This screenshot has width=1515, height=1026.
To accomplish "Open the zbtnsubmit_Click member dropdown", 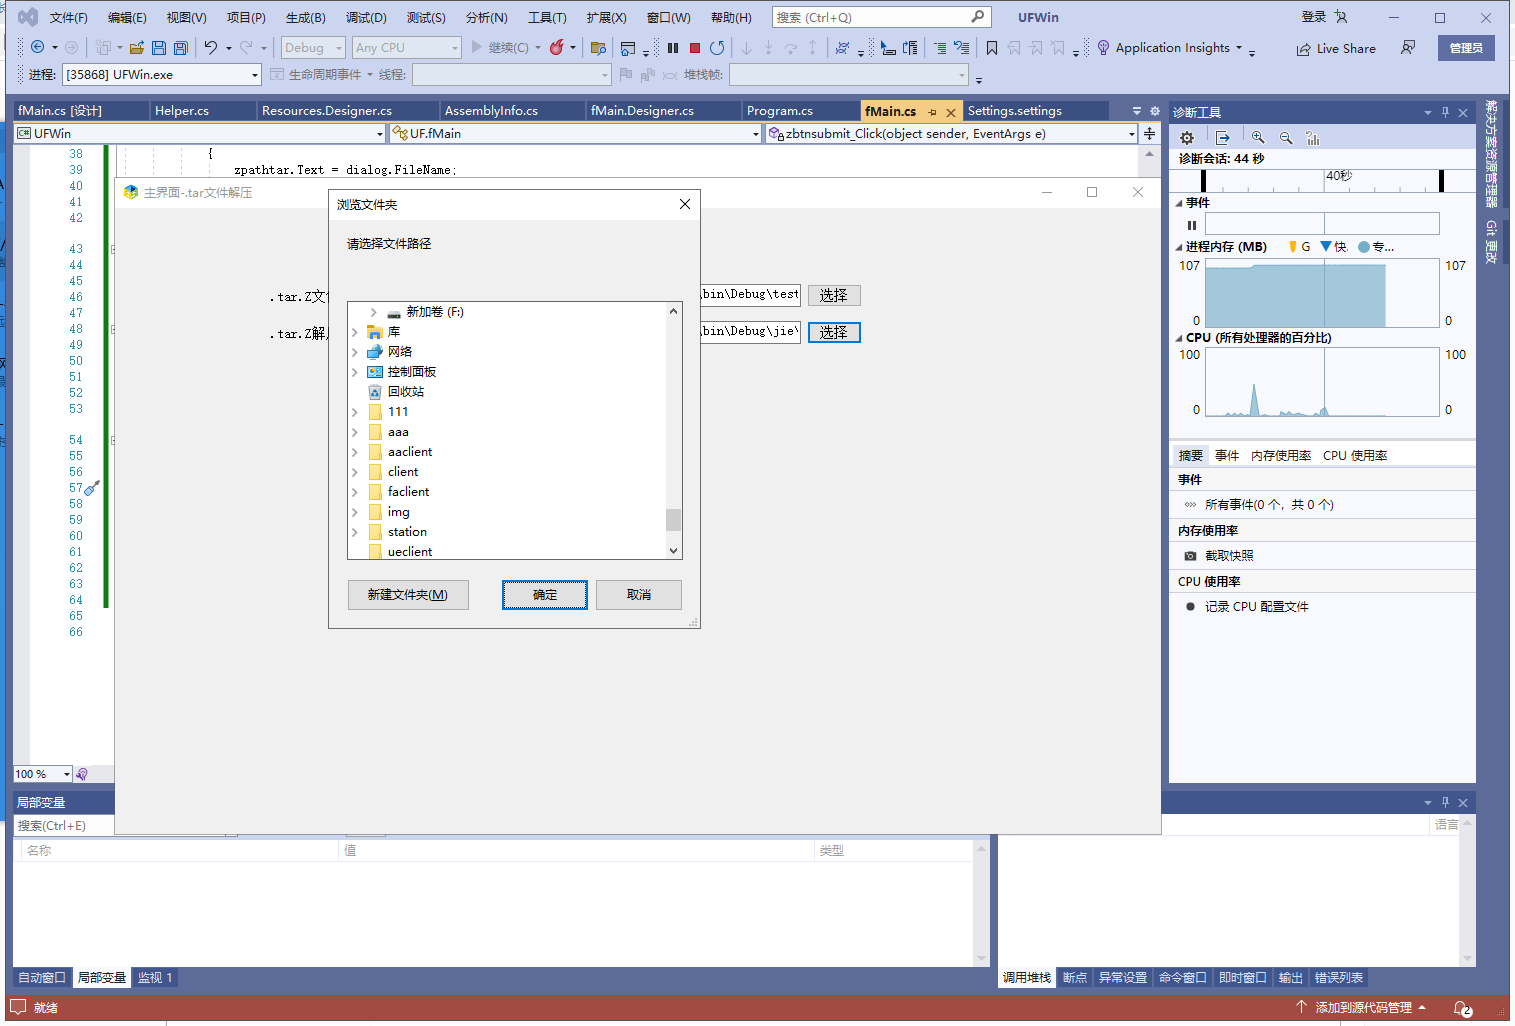I will [952, 133].
